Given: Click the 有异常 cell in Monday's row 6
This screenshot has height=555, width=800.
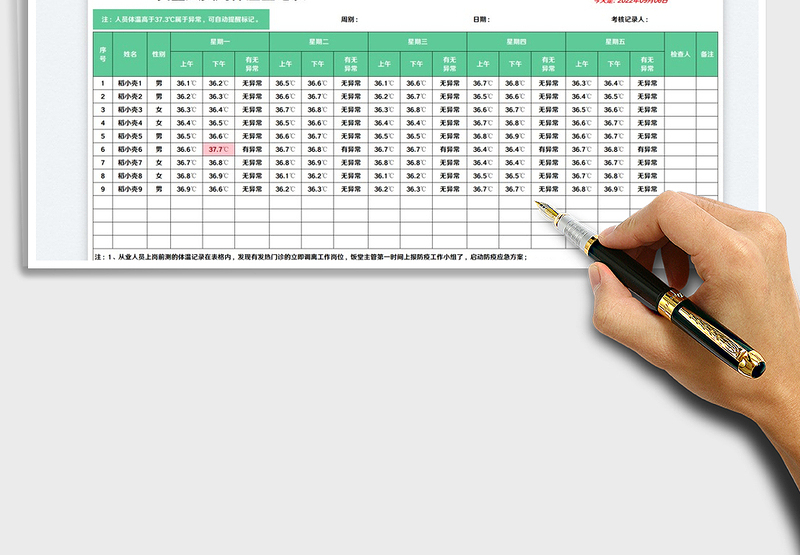Looking at the screenshot, I should click(x=252, y=149).
